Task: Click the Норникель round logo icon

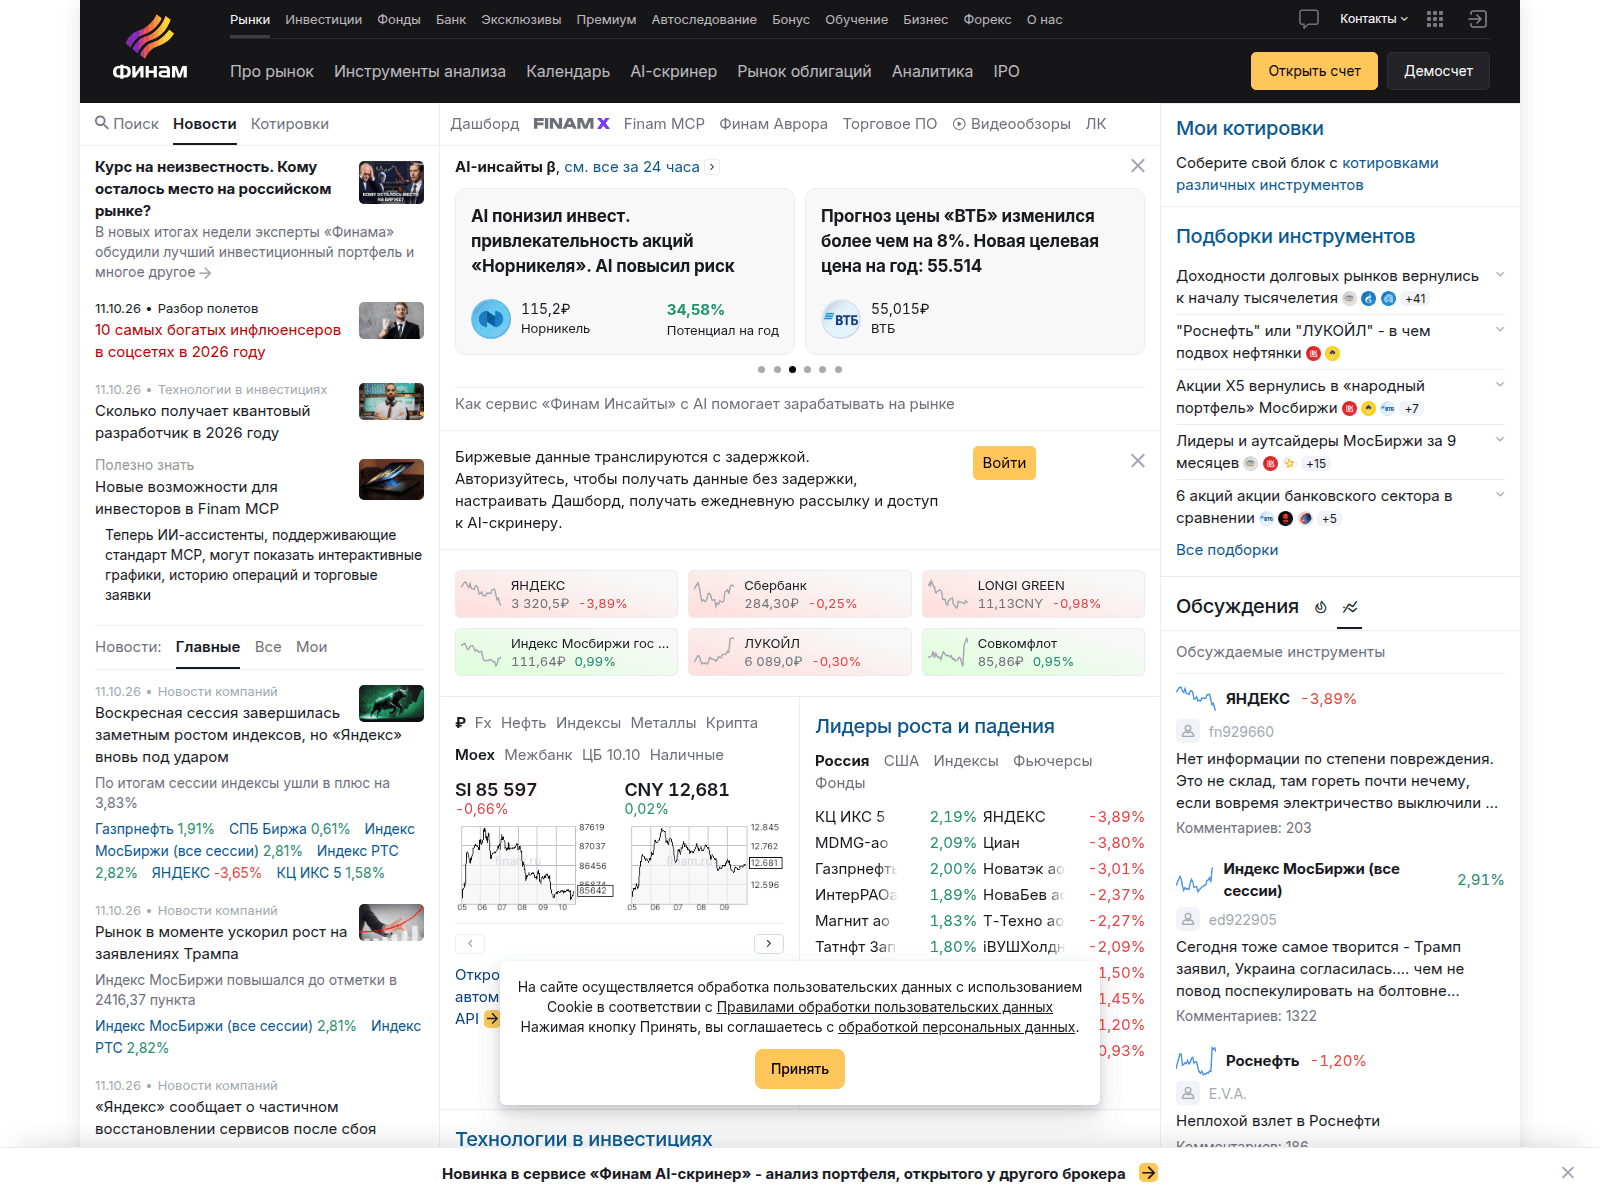Action: (x=491, y=319)
